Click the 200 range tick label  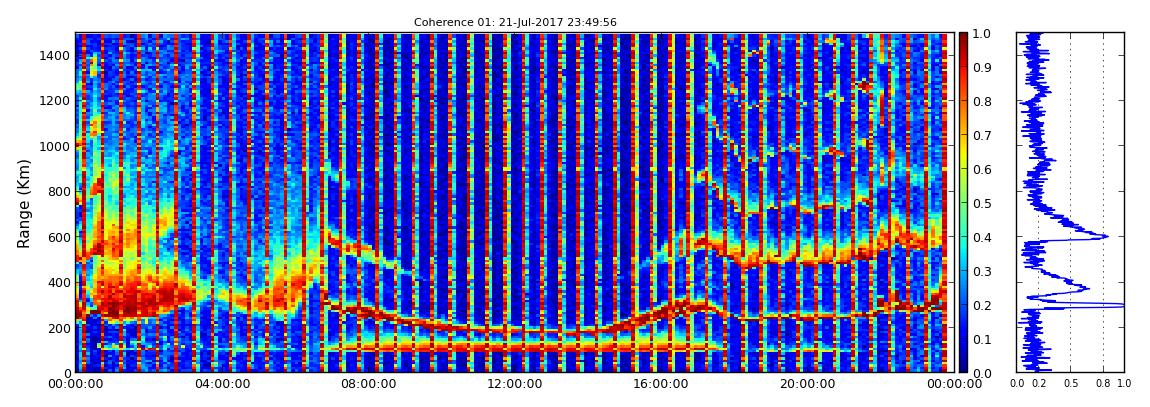click(59, 328)
